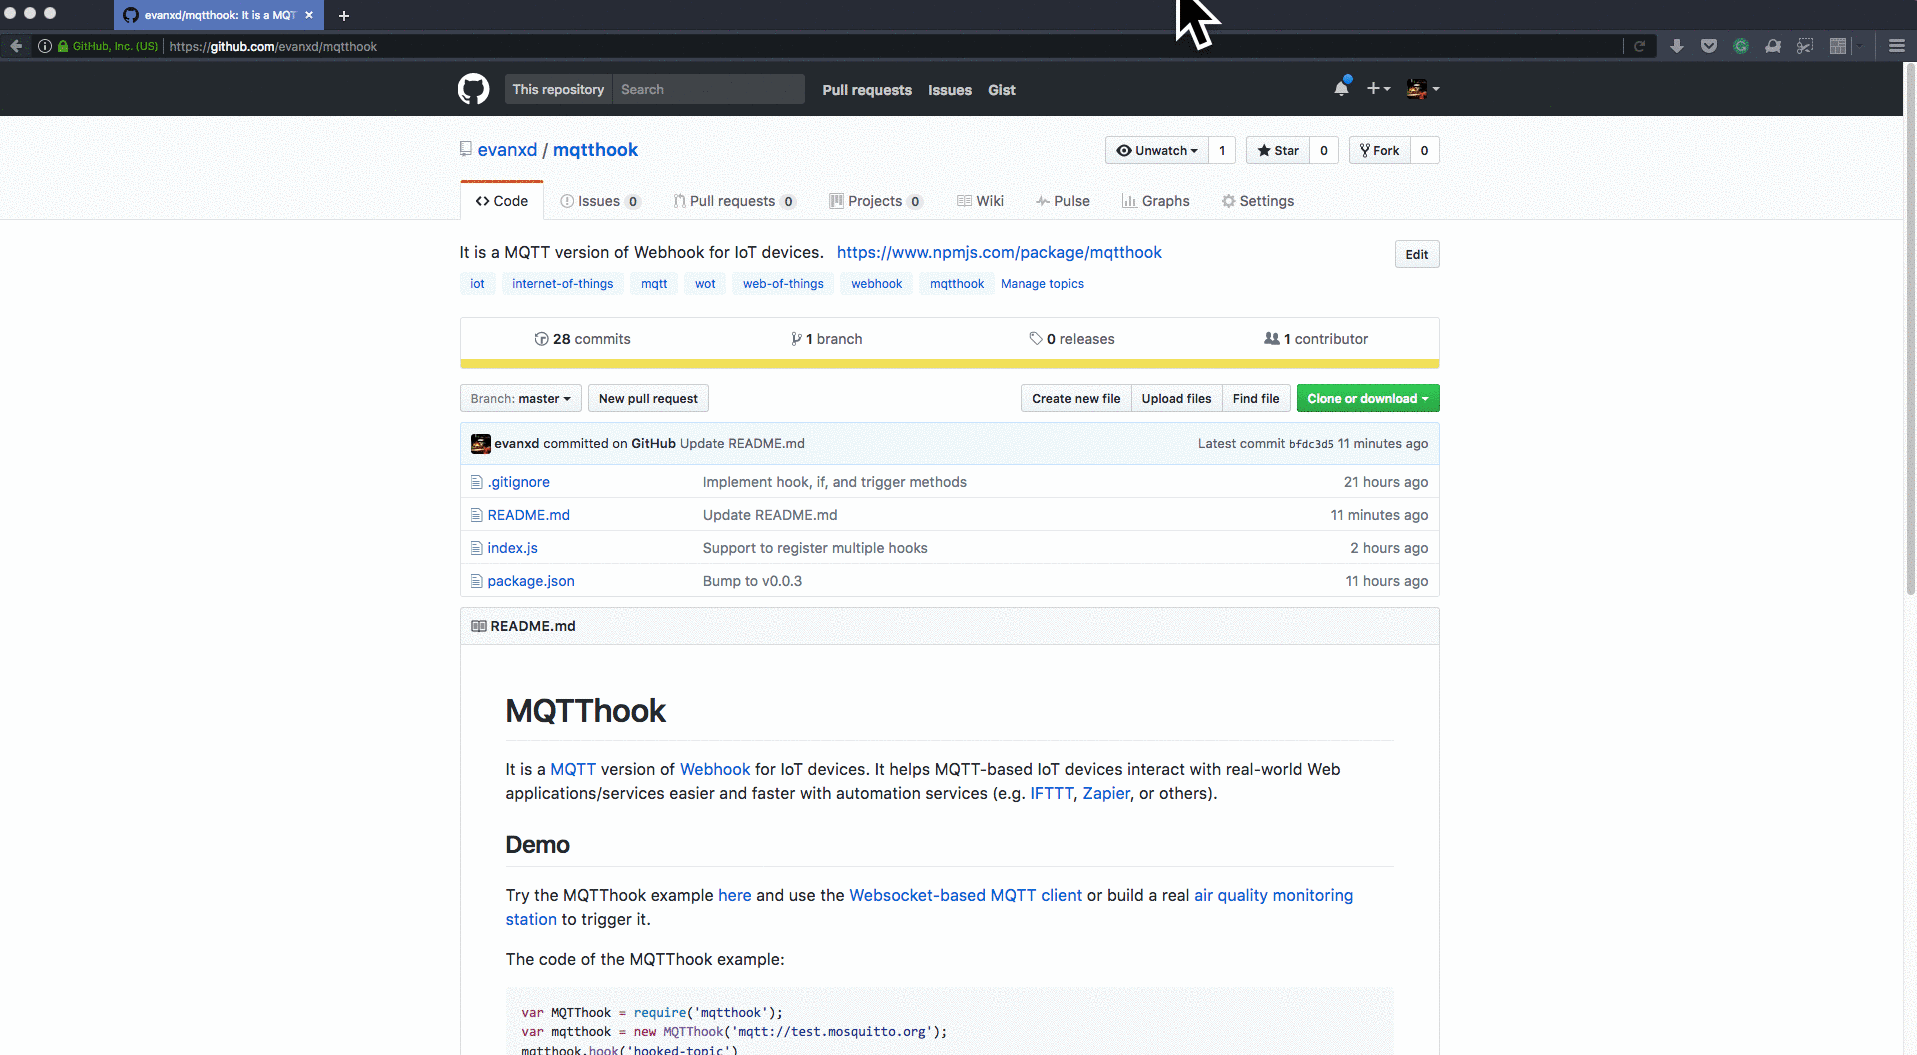The height and width of the screenshot is (1055, 1917).
Task: Focus the repository Search field
Action: click(708, 89)
